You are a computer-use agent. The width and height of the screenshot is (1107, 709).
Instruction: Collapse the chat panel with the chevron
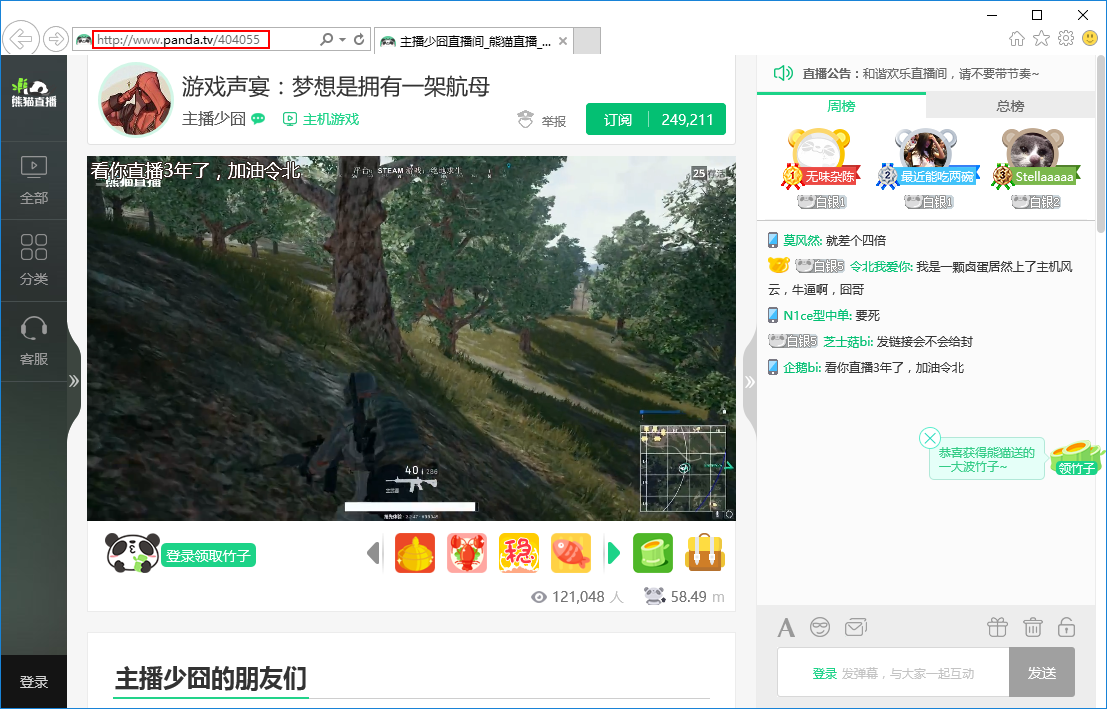750,381
